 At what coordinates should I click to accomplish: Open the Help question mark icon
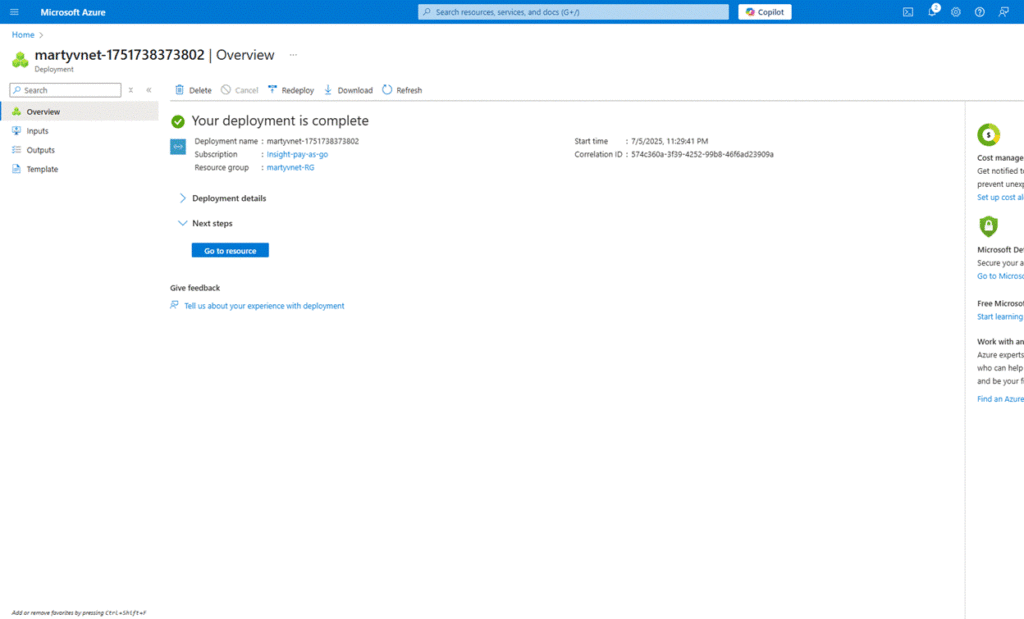coord(979,12)
